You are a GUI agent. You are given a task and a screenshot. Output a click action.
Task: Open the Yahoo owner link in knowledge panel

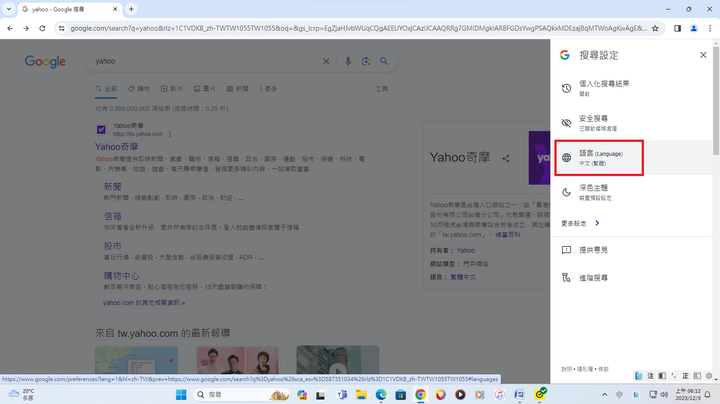coord(466,250)
